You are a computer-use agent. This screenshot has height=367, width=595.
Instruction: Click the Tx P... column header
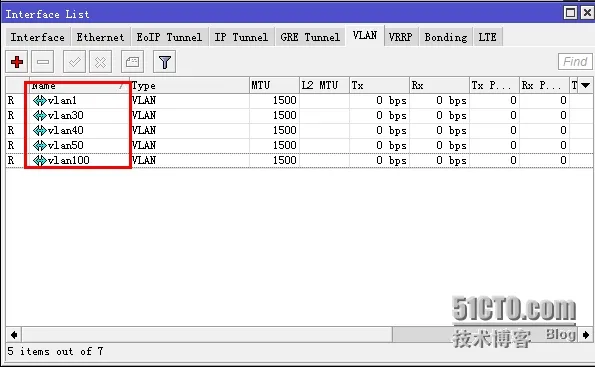click(494, 86)
